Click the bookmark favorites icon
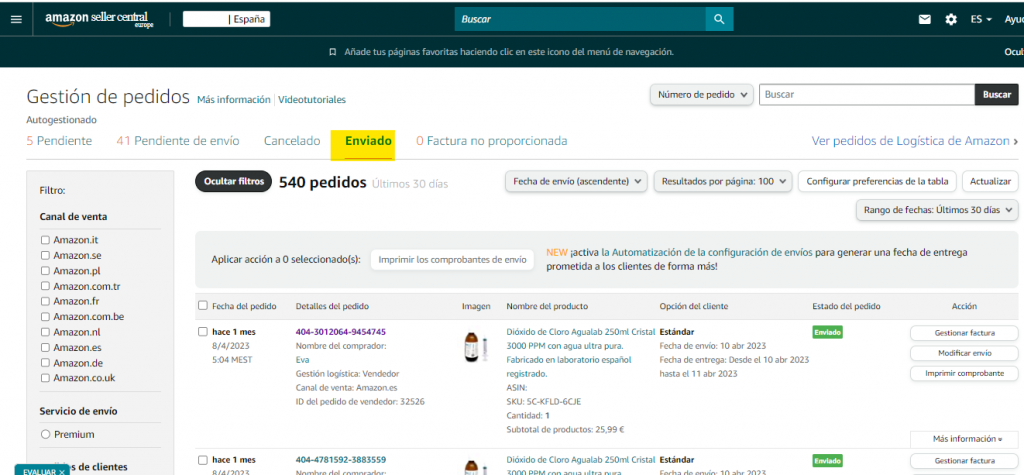Viewport: 1024px width, 475px height. pyautogui.click(x=332, y=52)
